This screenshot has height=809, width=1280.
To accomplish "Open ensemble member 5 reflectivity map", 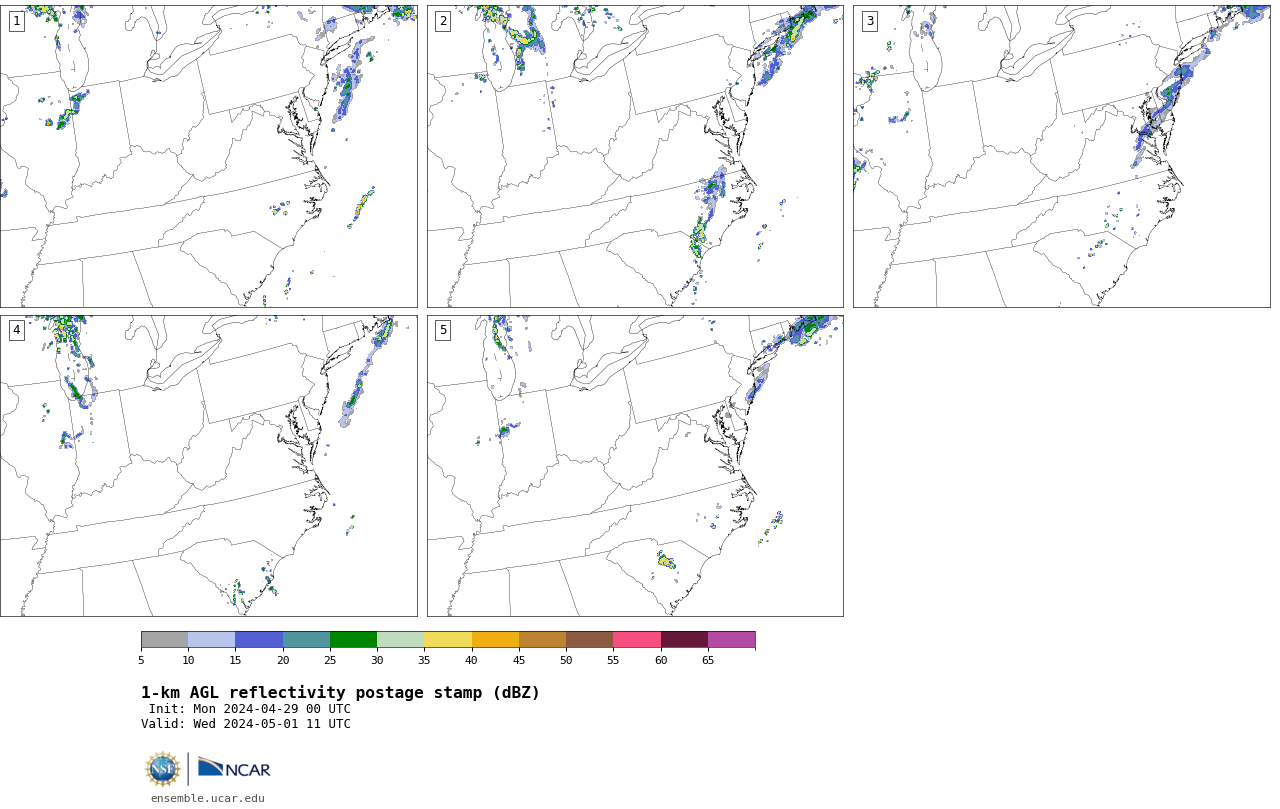I will [635, 466].
